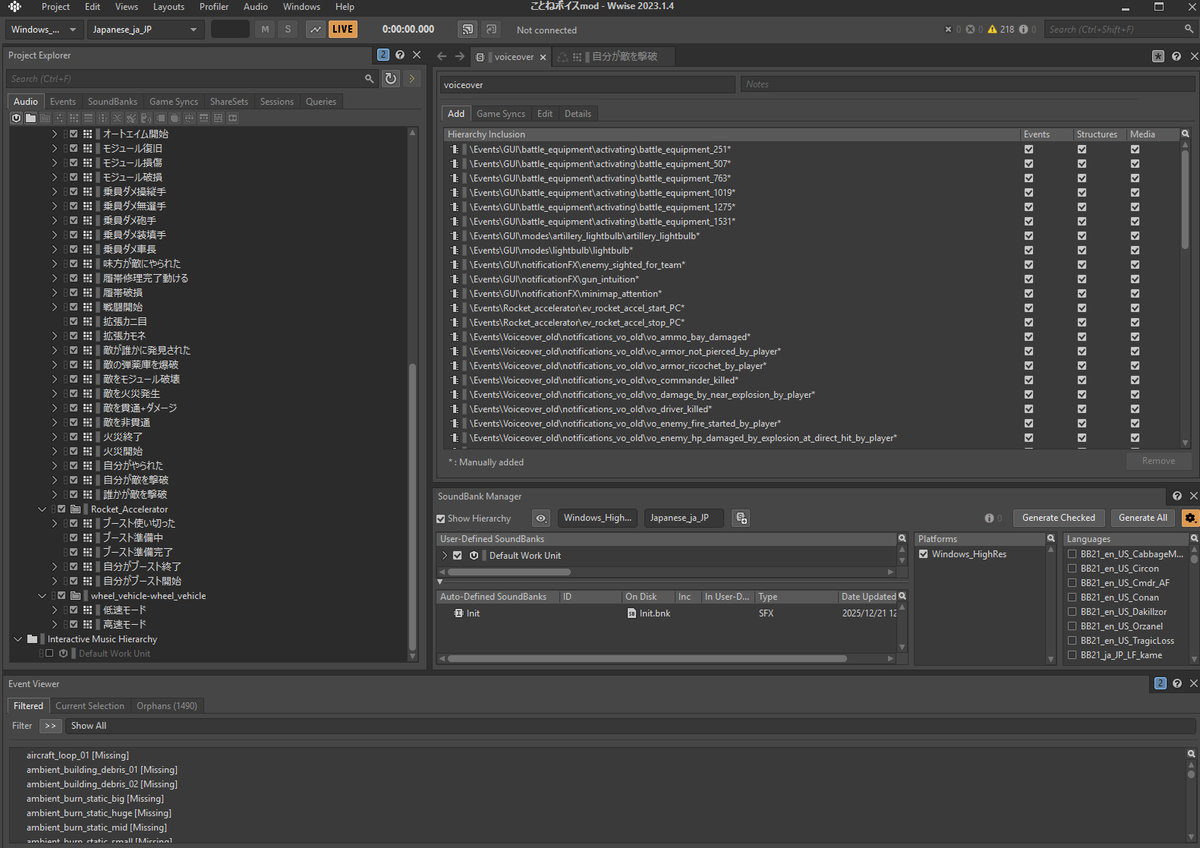Viewport: 1200px width, 848px height.
Task: Click the forward arrow beside the voiceover tab
Action: point(460,56)
